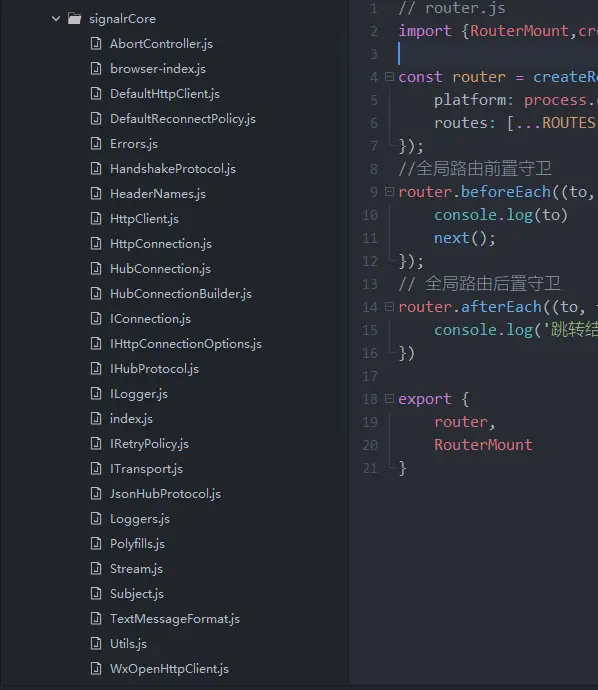Fold the const router block at line 4

click(x=389, y=77)
